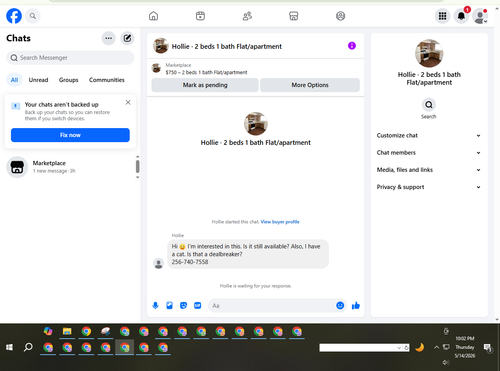Choose a GIF icon
Screen dimensions: 500x371
tap(198, 305)
